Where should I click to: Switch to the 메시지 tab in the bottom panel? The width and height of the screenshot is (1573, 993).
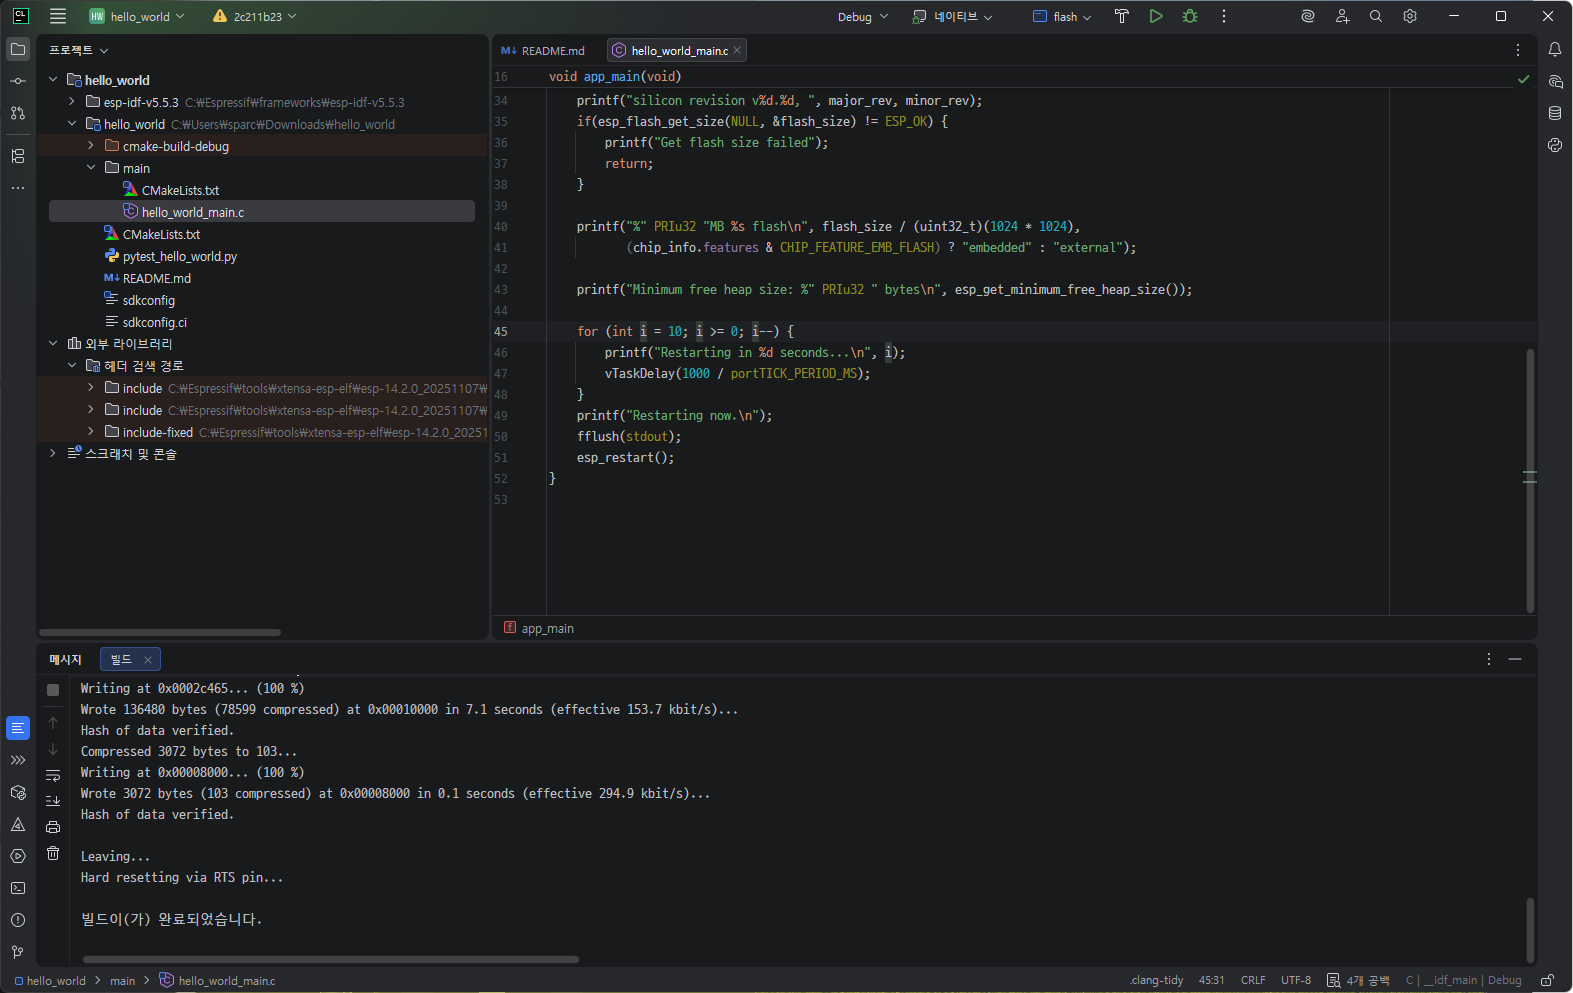[66, 659]
